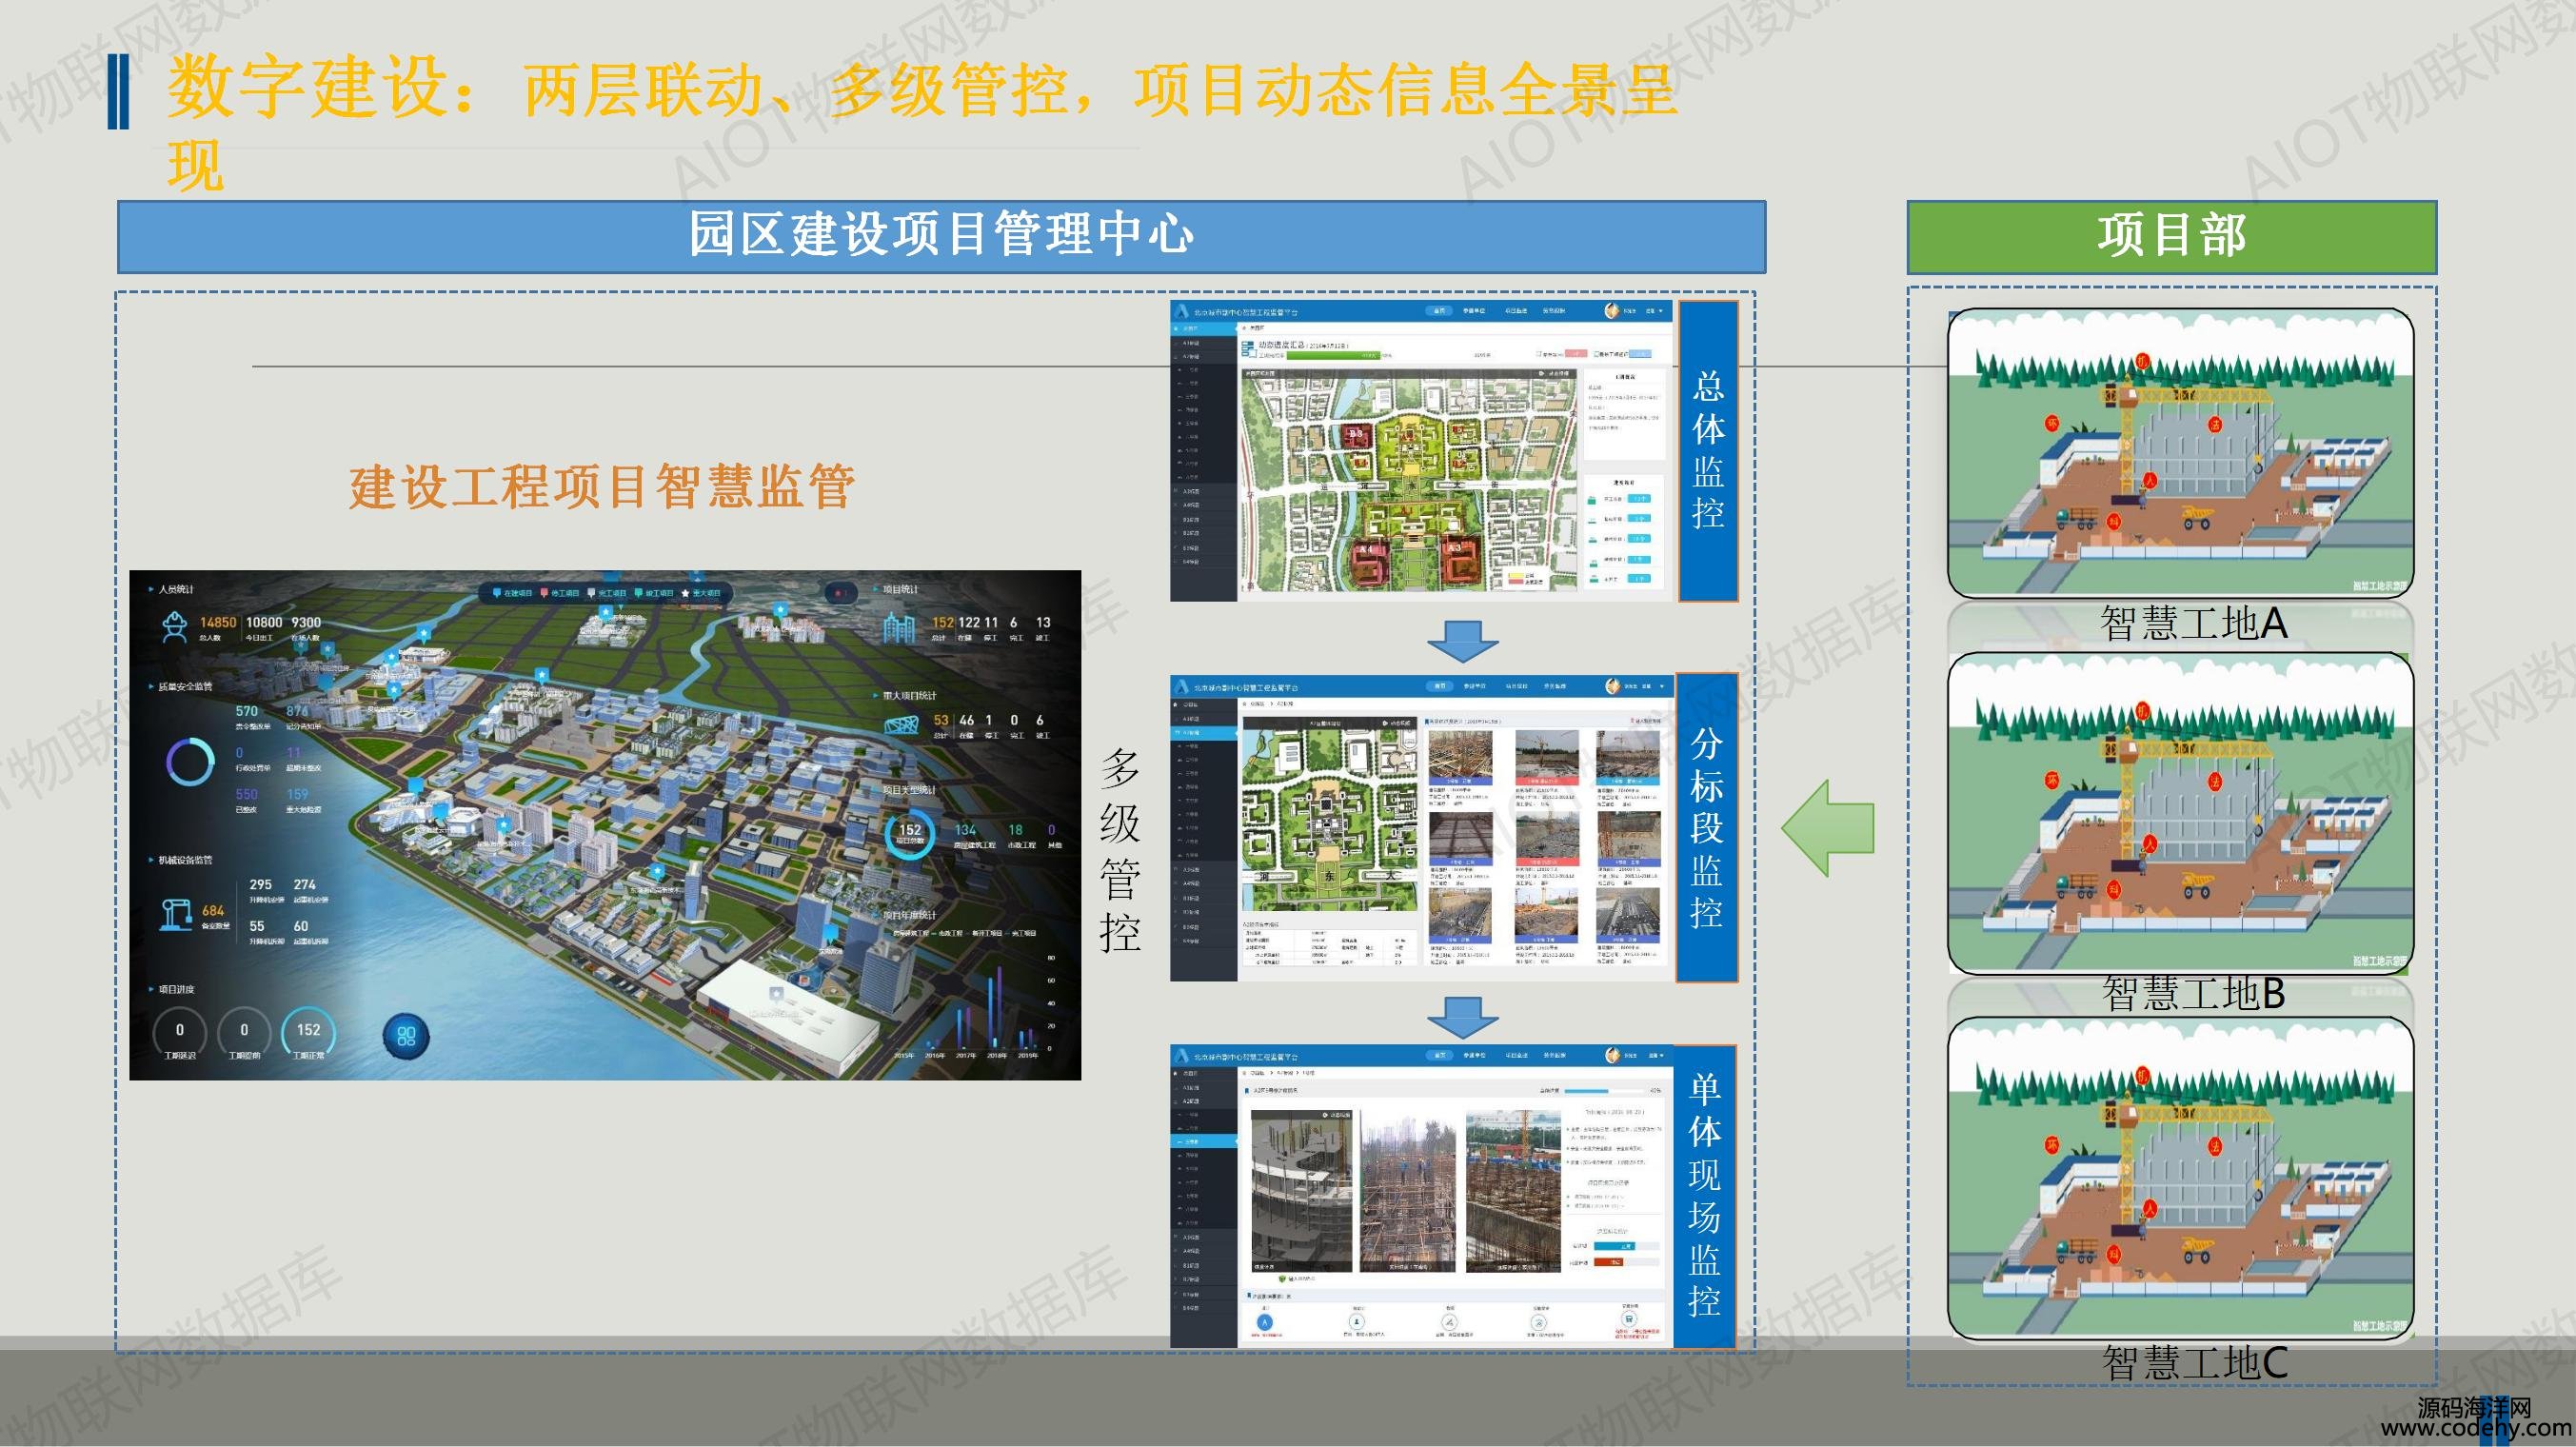The width and height of the screenshot is (2576, 1447).
Task: Collapse A2标段 in overall monitoring sidebar
Action: [1203, 356]
